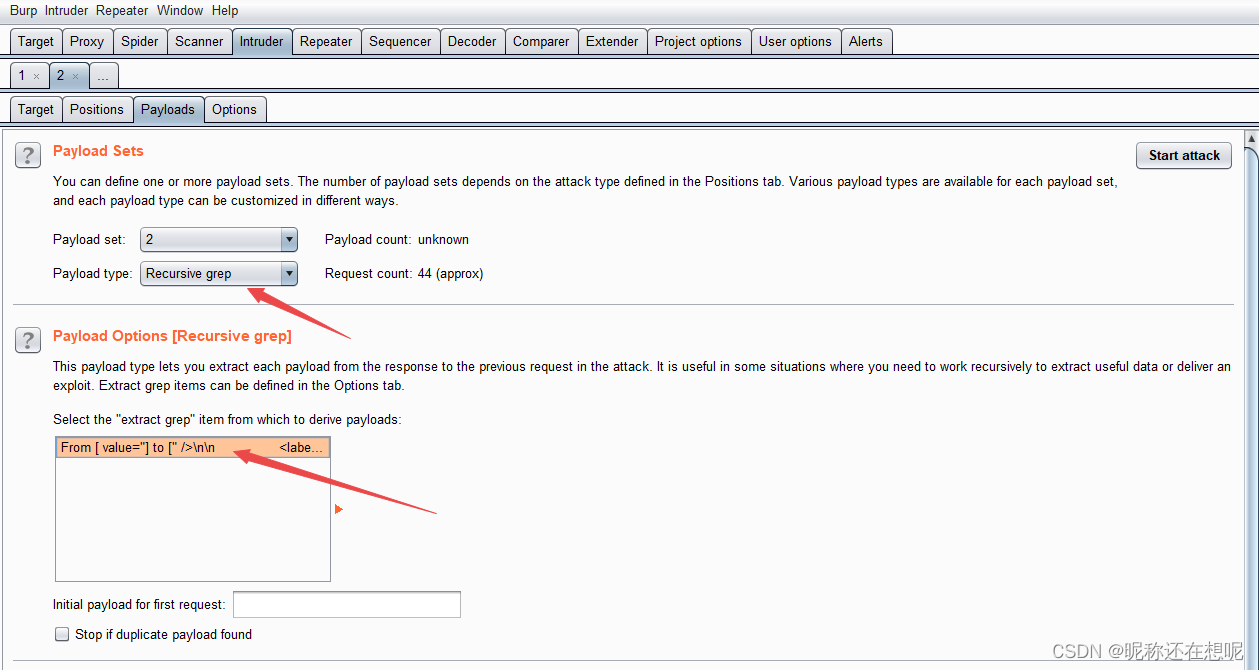This screenshot has height=670, width=1259.
Task: Open the Intruder menu
Action: click(x=66, y=10)
